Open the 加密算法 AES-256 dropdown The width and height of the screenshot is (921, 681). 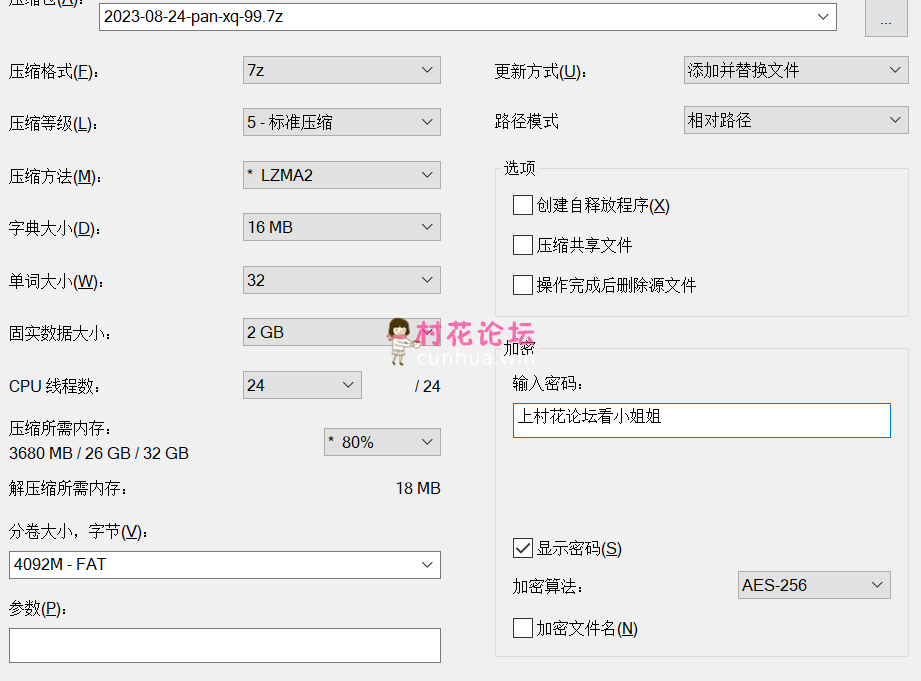point(814,585)
